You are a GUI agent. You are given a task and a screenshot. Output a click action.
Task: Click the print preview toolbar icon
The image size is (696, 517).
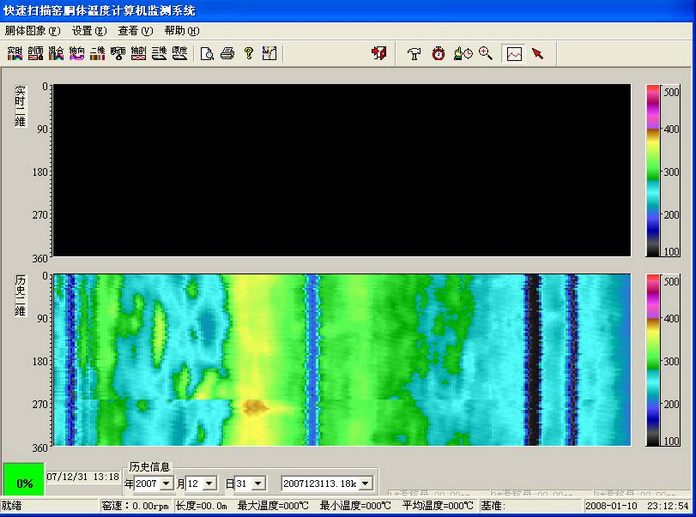point(207,53)
